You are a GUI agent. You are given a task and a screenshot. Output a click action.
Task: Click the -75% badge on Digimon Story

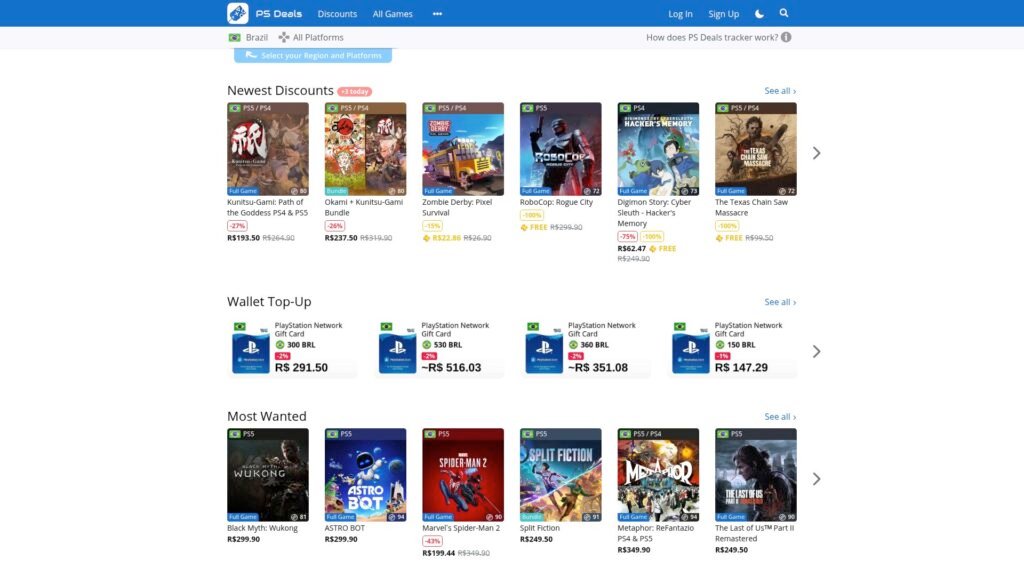[628, 236]
